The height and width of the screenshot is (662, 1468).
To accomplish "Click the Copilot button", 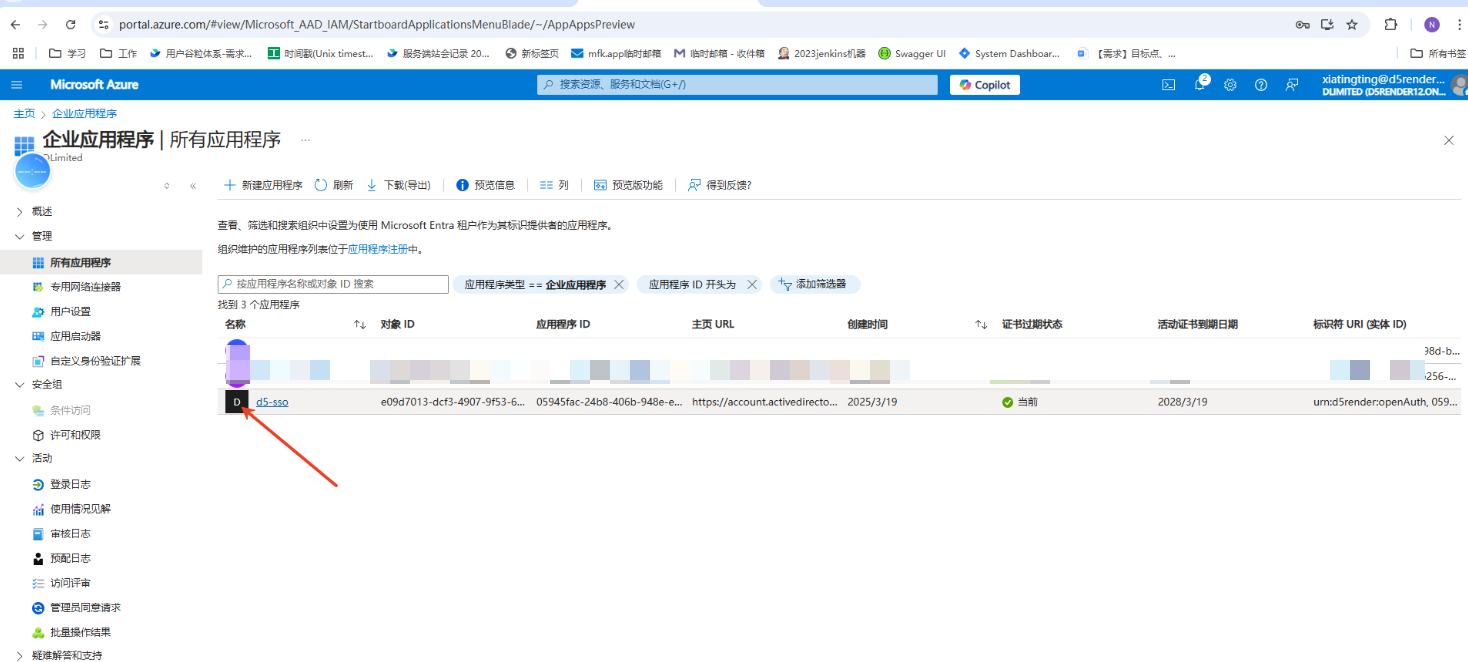I will 985,85.
